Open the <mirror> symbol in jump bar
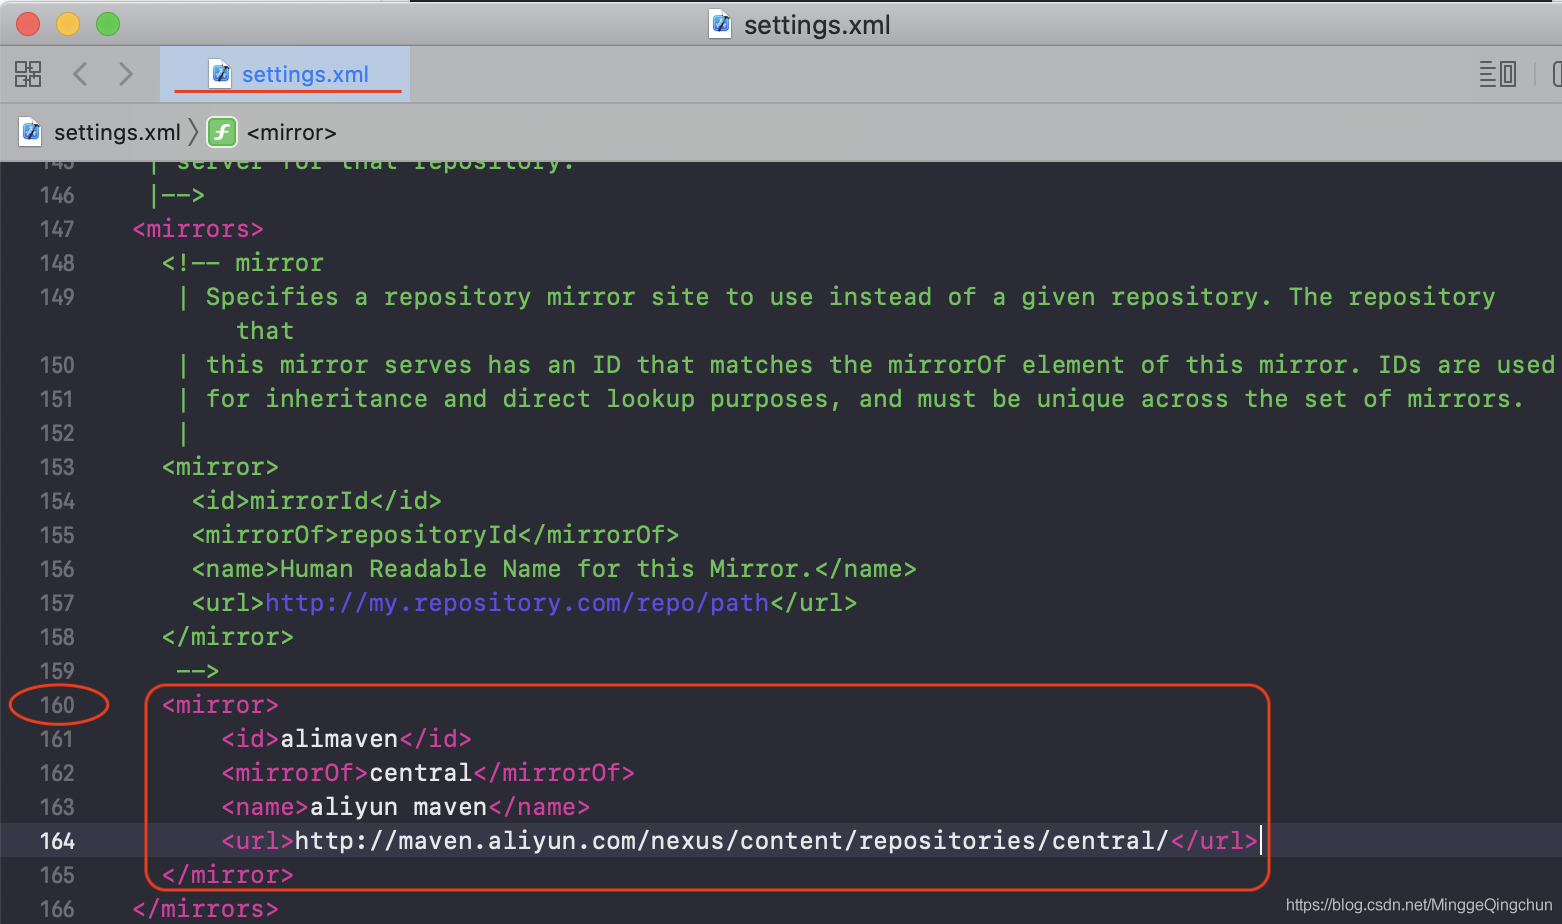1562x924 pixels. click(291, 132)
